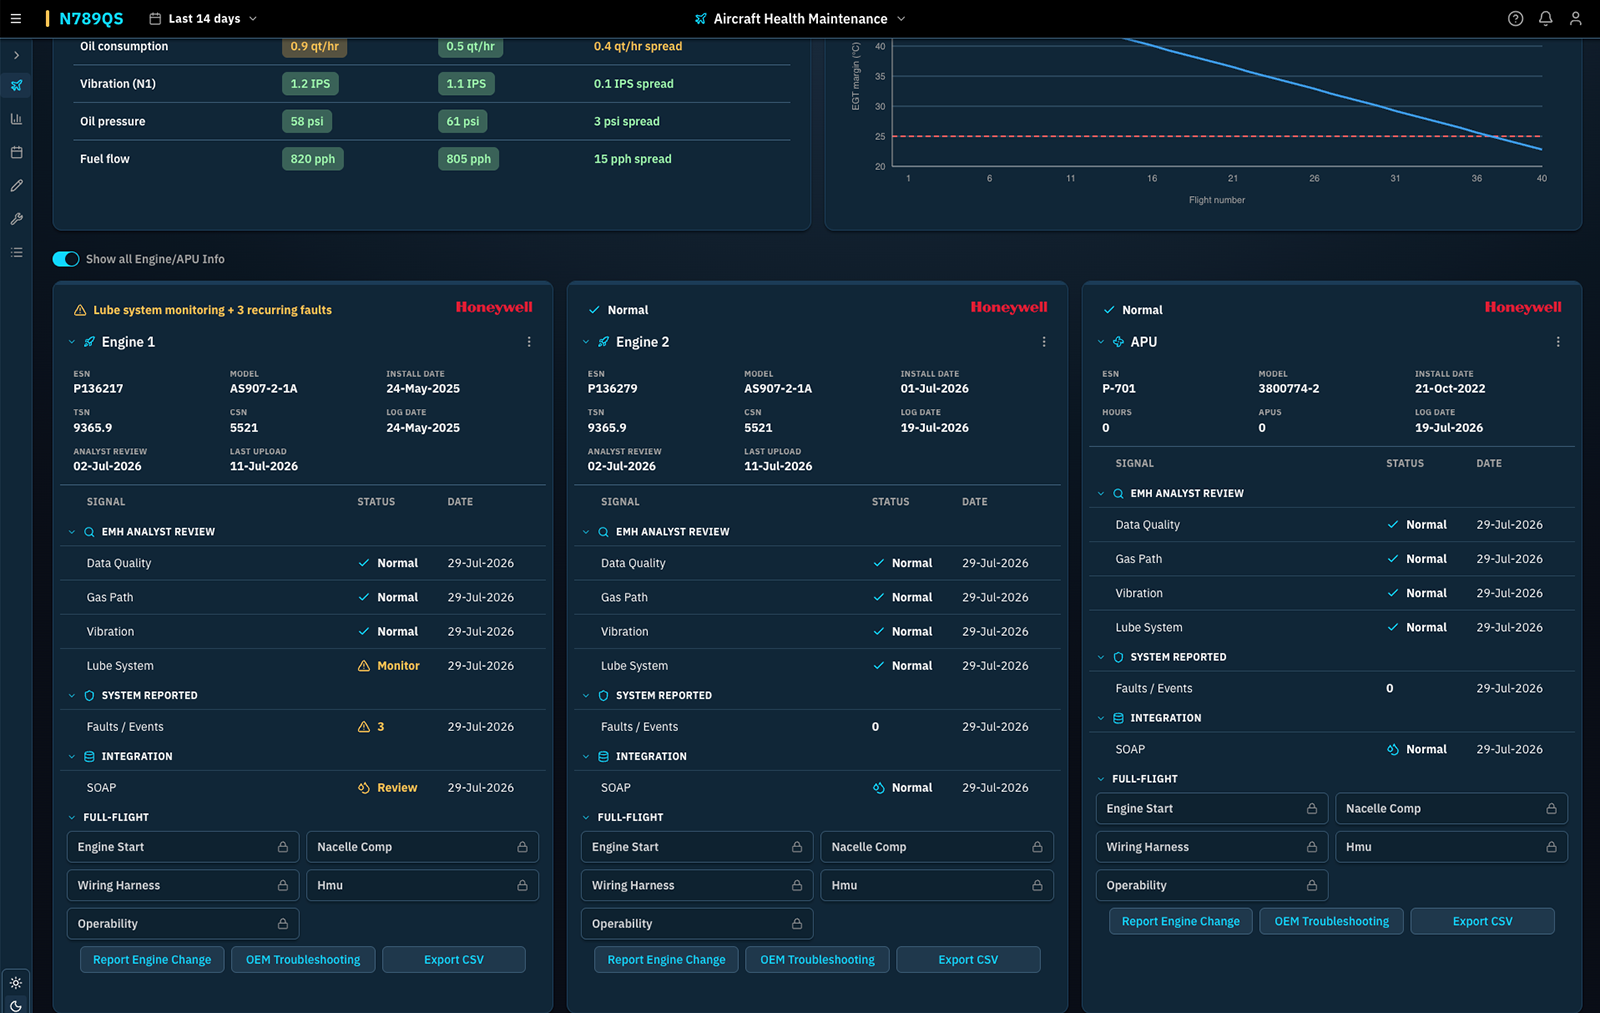Open Engine 1 Wiring Harness item

(x=182, y=885)
